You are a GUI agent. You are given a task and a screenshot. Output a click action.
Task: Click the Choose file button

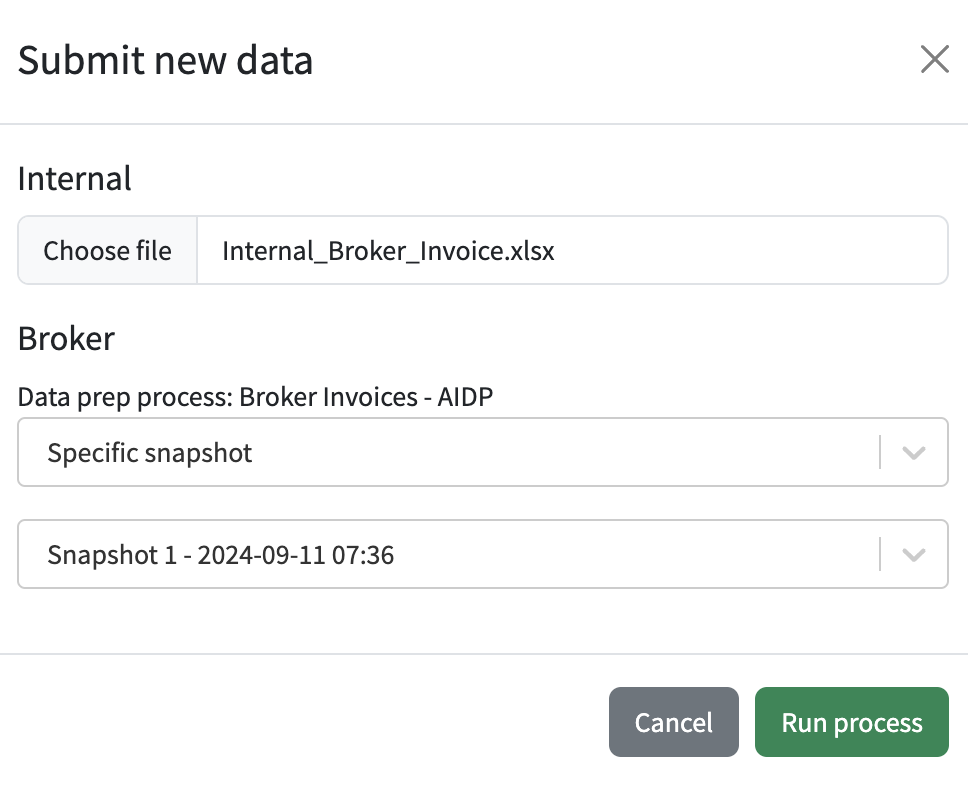(x=107, y=251)
